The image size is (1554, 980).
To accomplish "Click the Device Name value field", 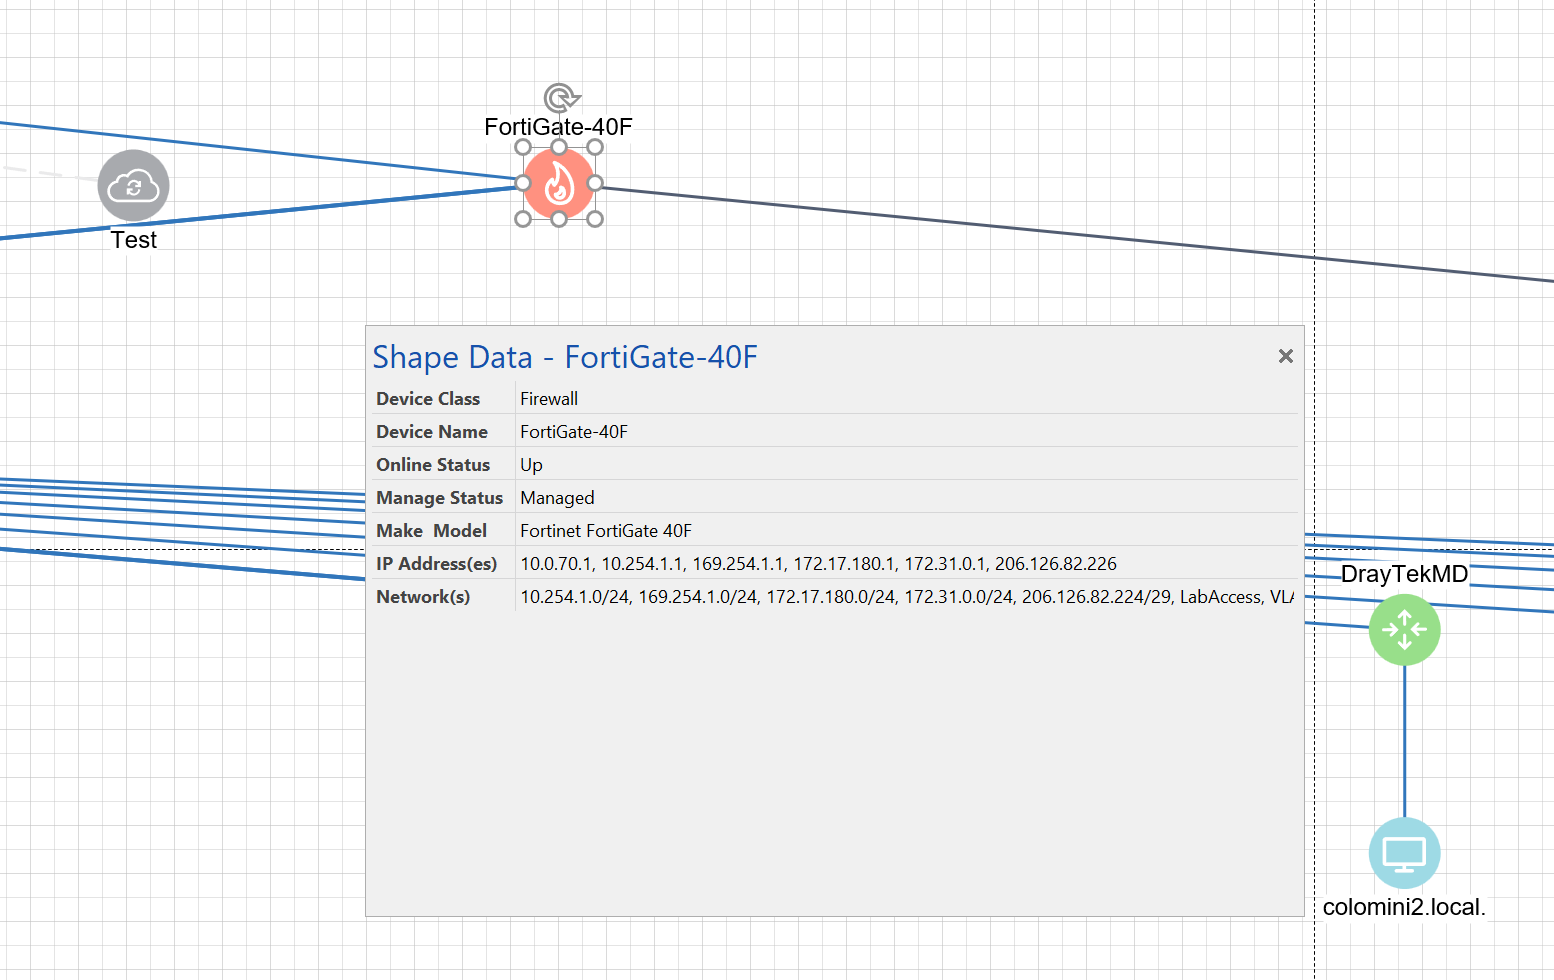I will (x=574, y=432).
